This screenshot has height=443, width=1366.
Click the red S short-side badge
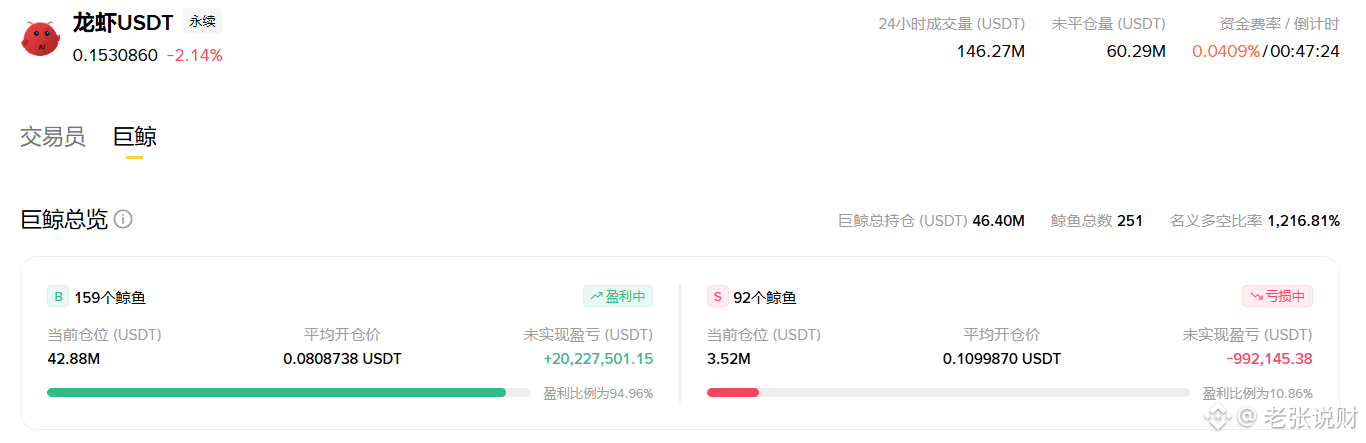click(717, 297)
